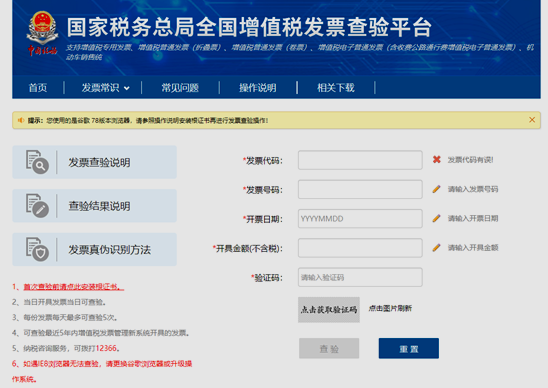Image resolution: width=548 pixels, height=388 pixels.
Task: Click the pencil icon beside 请输入开具金额
Action: pos(436,248)
